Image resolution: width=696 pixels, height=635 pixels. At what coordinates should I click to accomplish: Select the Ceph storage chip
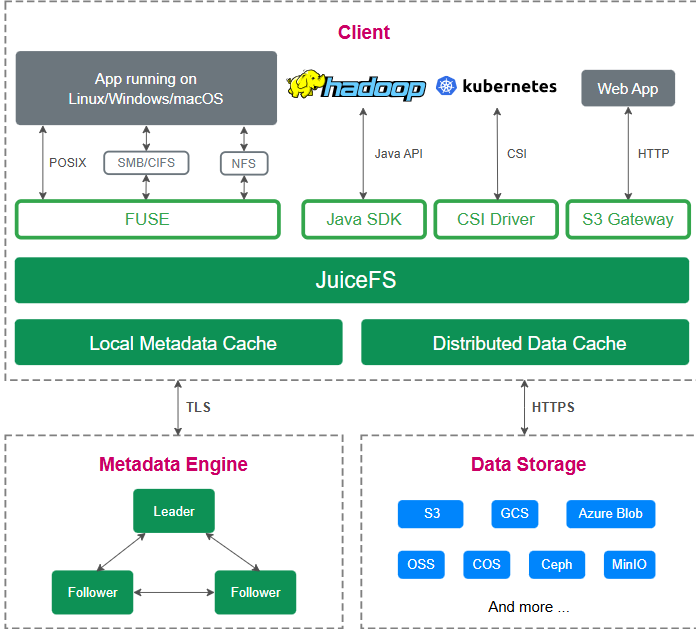click(557, 564)
